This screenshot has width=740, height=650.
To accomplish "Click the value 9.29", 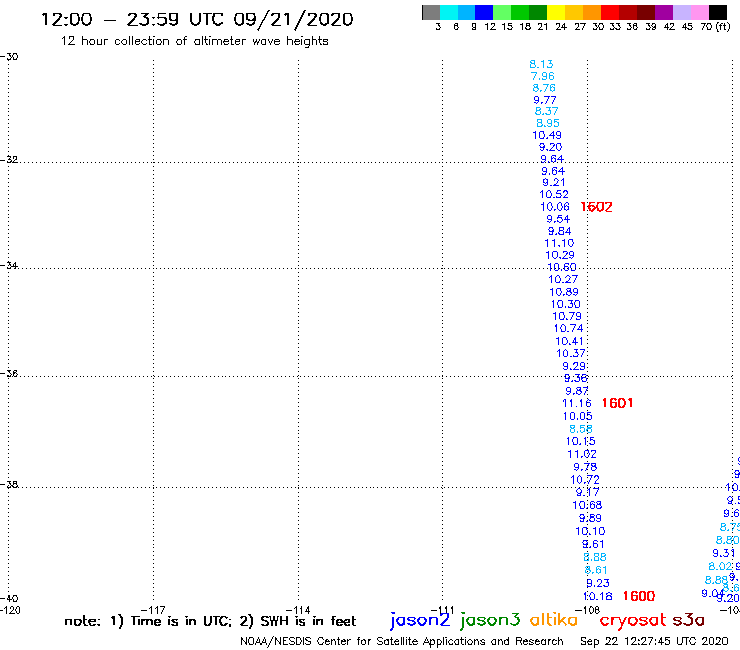I will 574,366.
